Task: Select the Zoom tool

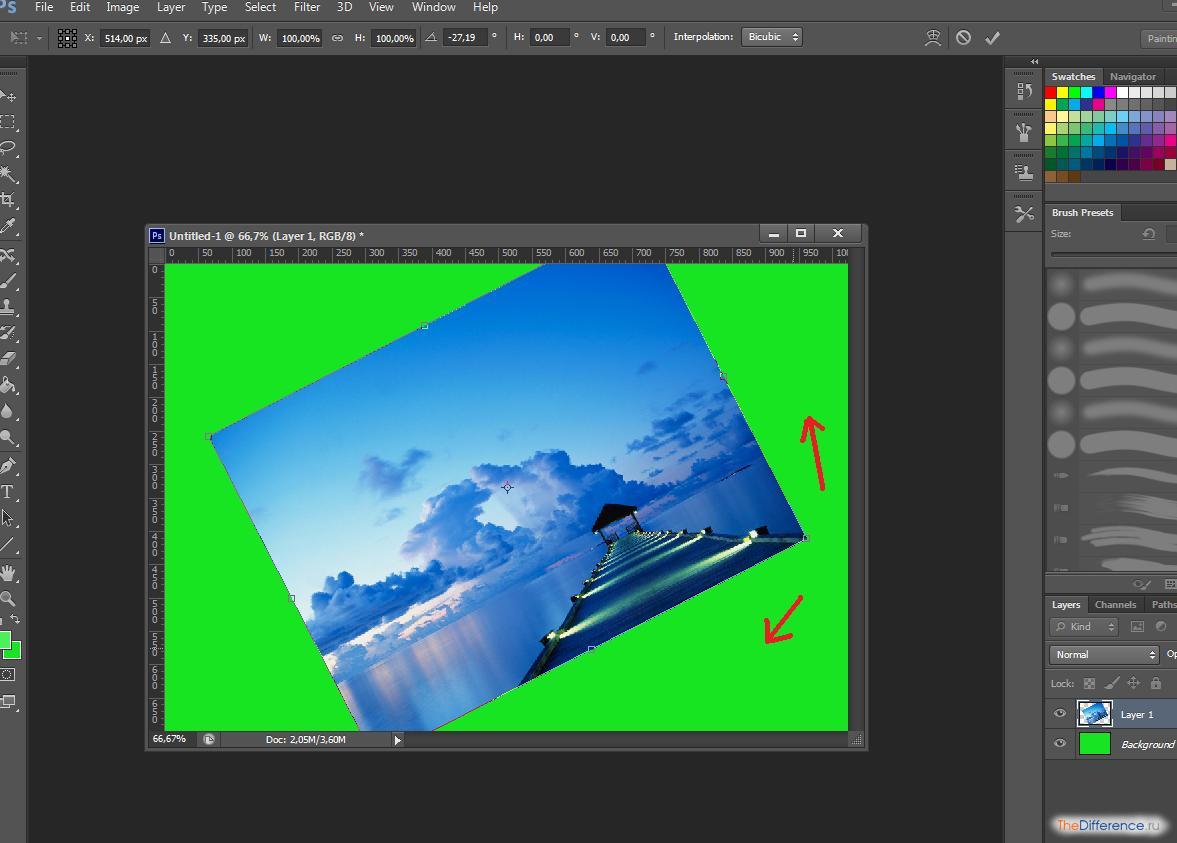Action: [x=8, y=599]
